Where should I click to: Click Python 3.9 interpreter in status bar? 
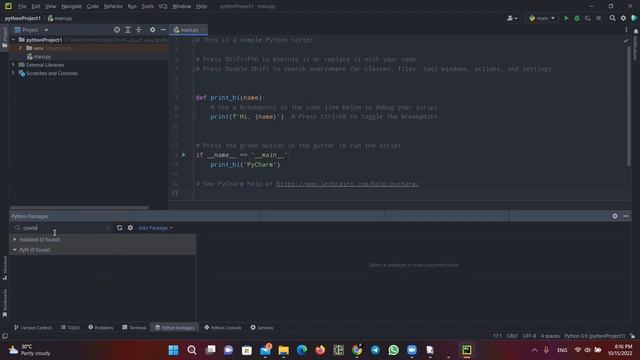(594, 336)
